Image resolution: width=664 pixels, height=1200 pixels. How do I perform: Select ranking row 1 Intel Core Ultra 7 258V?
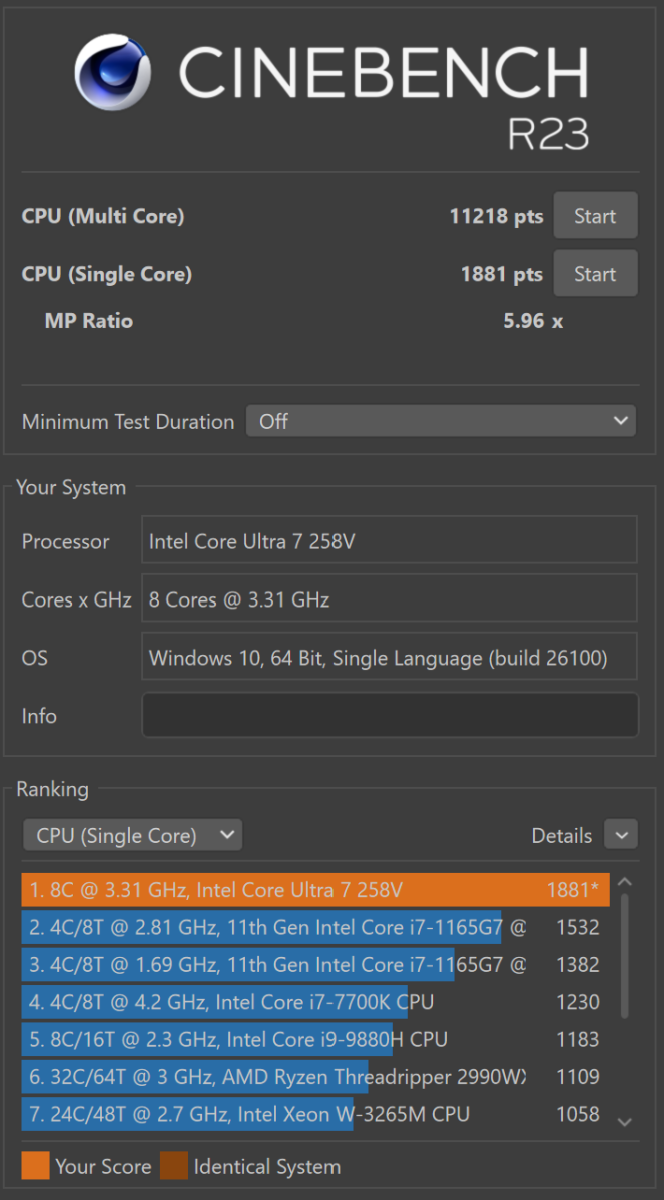tap(315, 890)
